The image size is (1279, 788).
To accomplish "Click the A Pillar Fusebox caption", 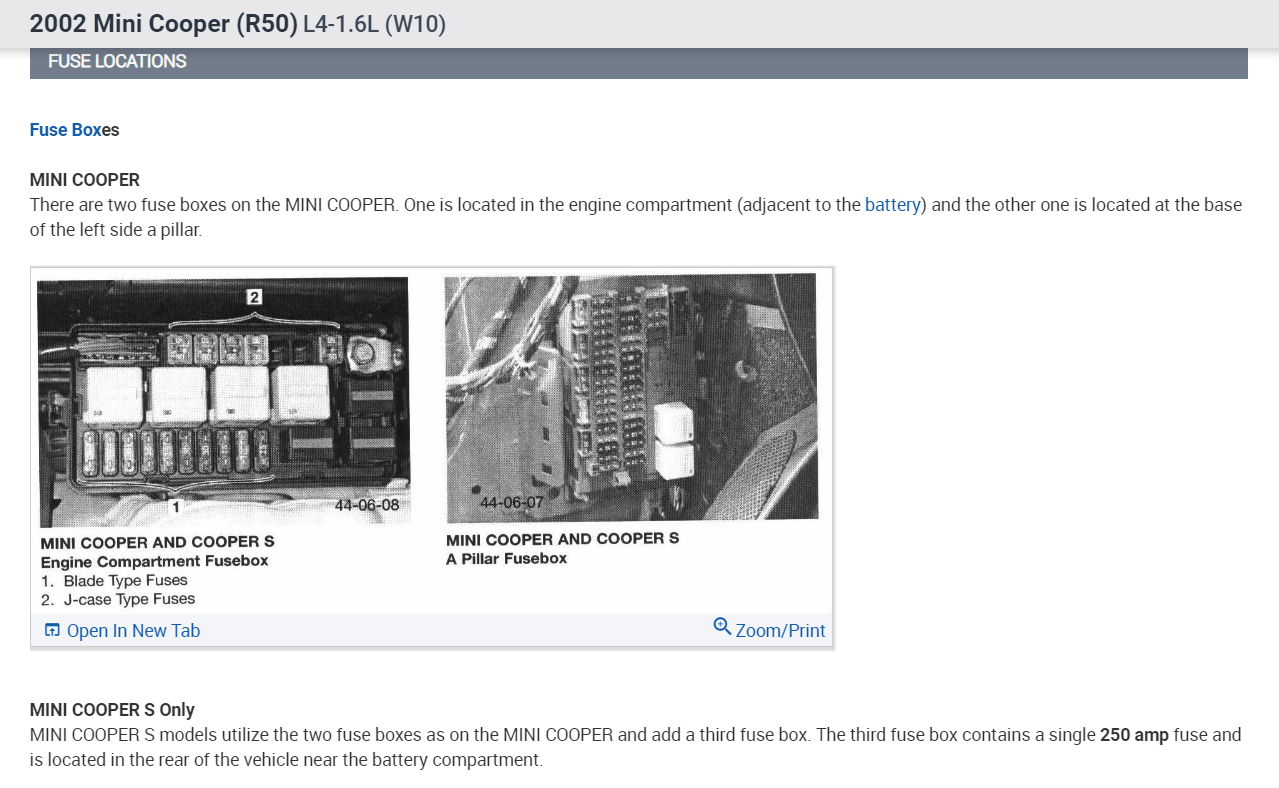I will pyautogui.click(x=506, y=558).
